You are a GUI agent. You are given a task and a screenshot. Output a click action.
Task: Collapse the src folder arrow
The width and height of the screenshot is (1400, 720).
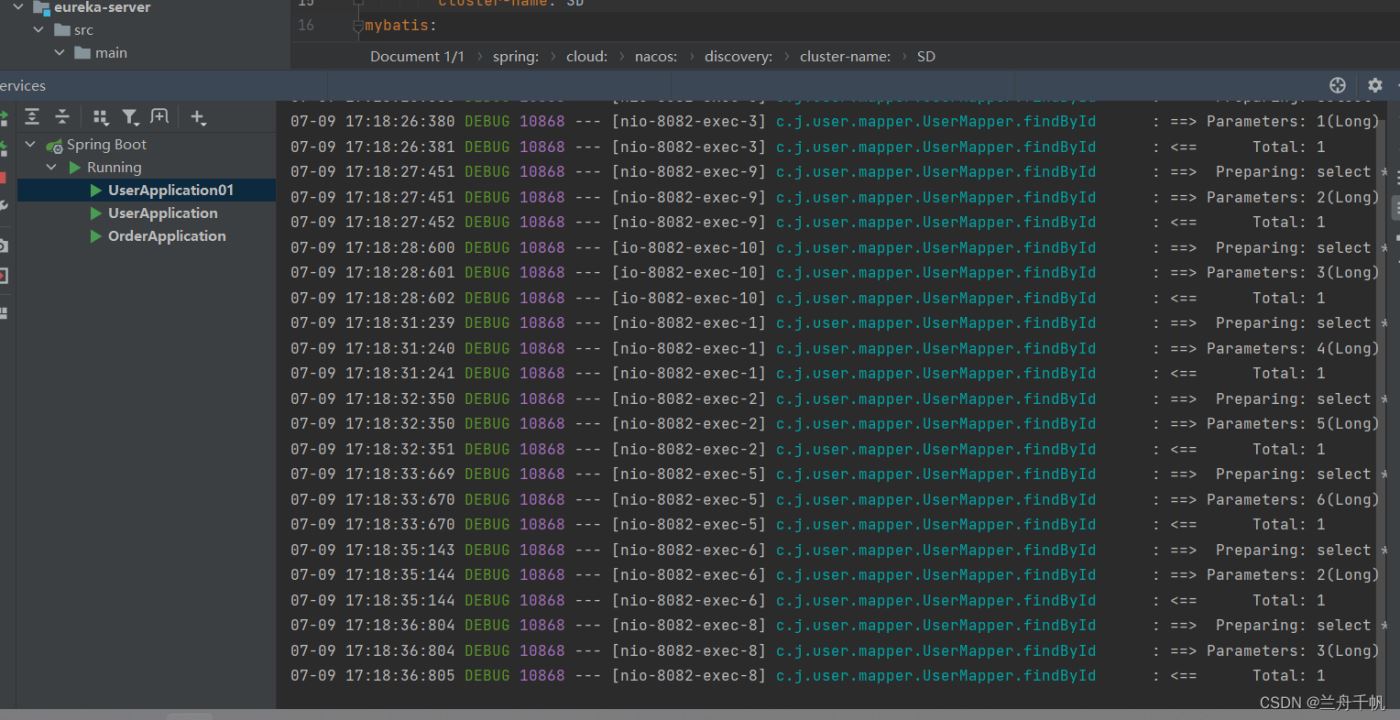click(38, 30)
